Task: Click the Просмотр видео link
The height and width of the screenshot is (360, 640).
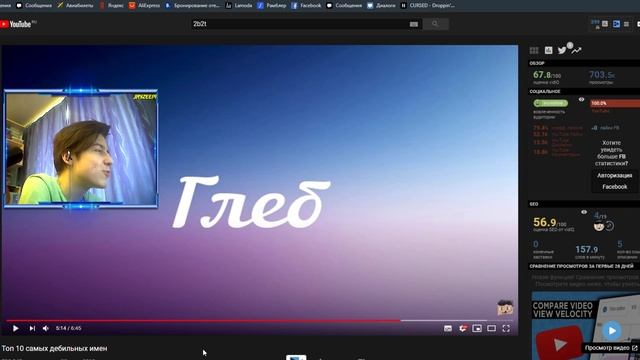Action: pyautogui.click(x=611, y=348)
